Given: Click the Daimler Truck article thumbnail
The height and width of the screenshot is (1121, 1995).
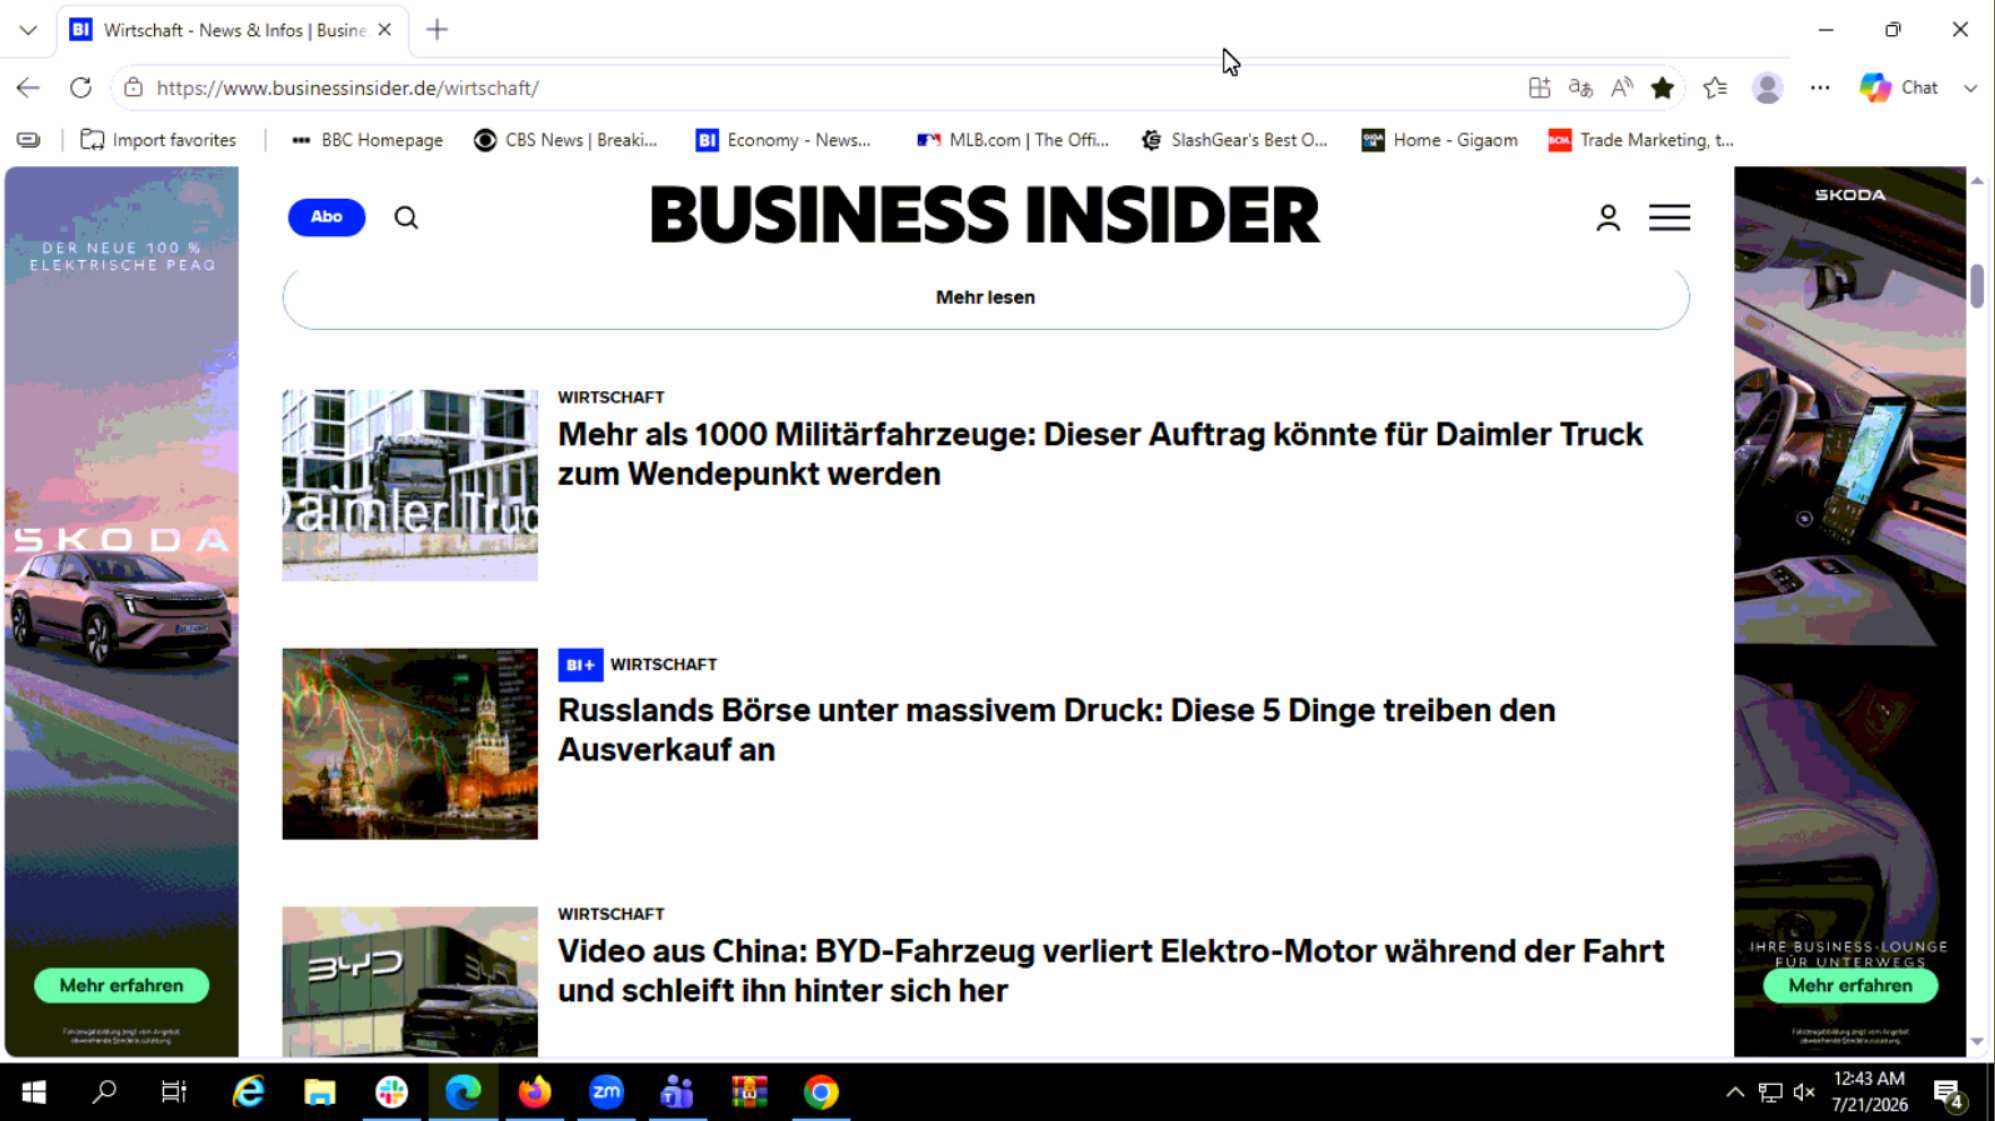Looking at the screenshot, I should (410, 485).
